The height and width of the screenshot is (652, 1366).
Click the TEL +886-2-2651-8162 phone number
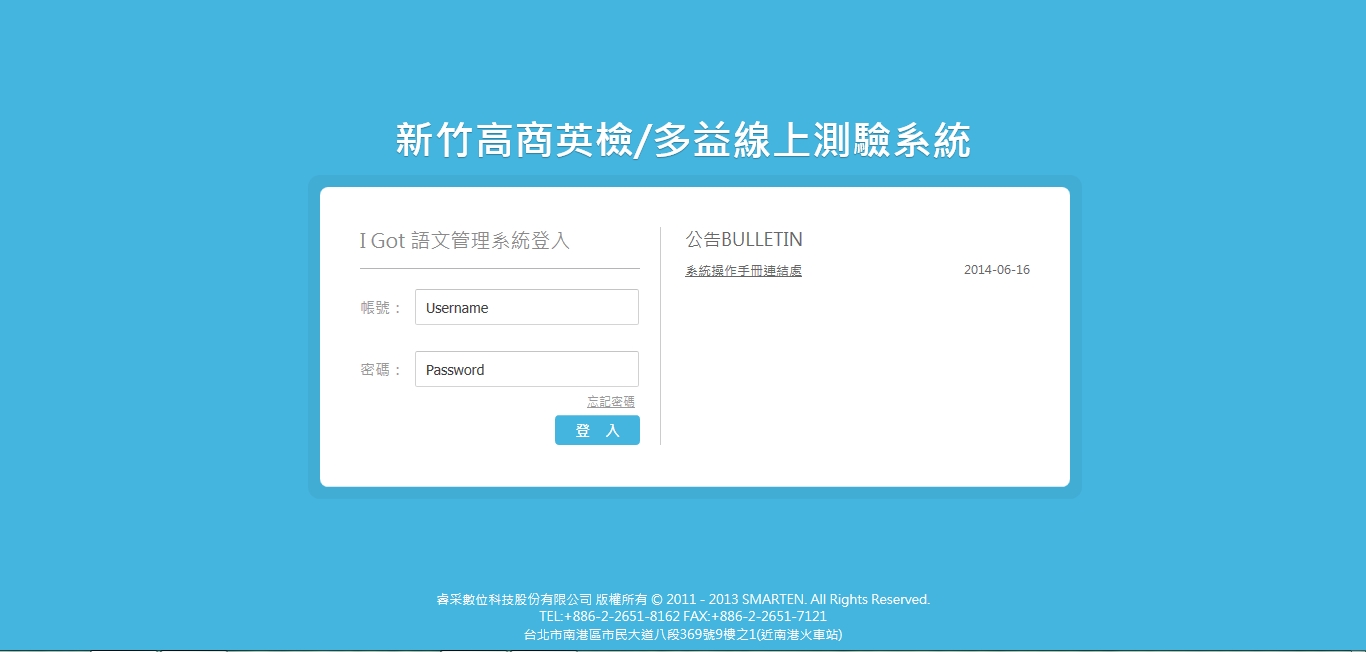pyautogui.click(x=609, y=617)
